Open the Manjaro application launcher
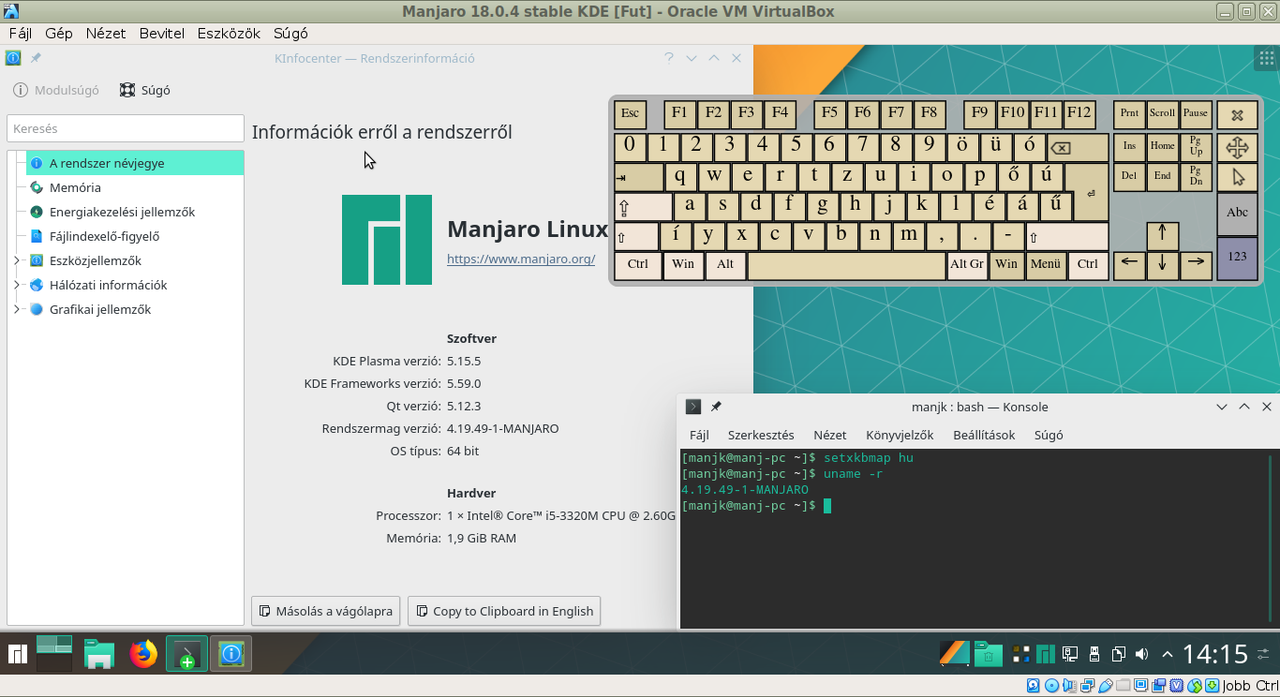 coord(17,655)
